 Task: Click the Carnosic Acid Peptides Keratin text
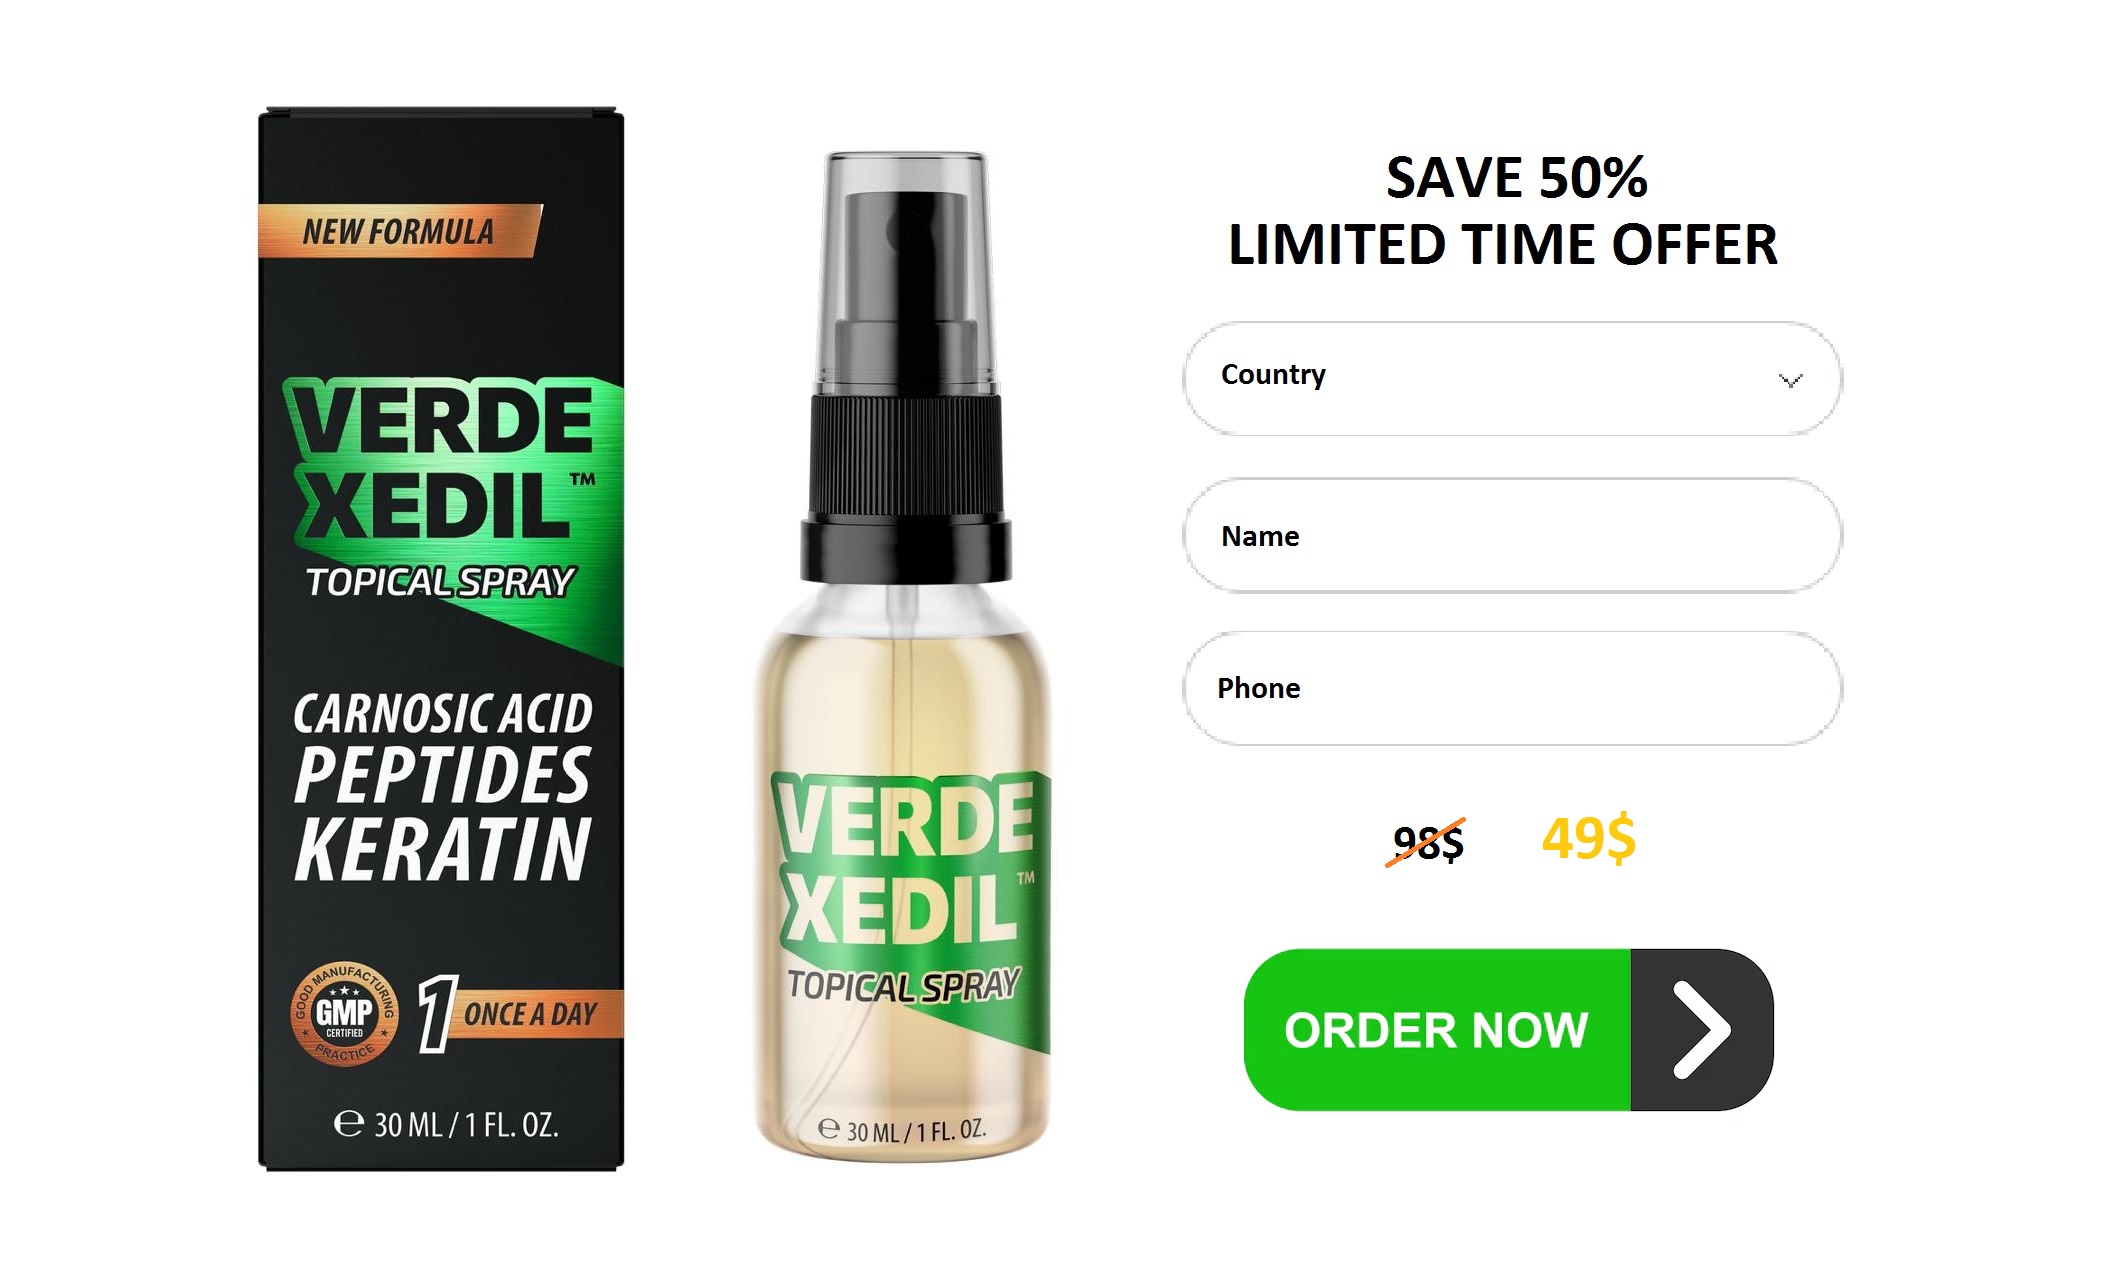(443, 787)
